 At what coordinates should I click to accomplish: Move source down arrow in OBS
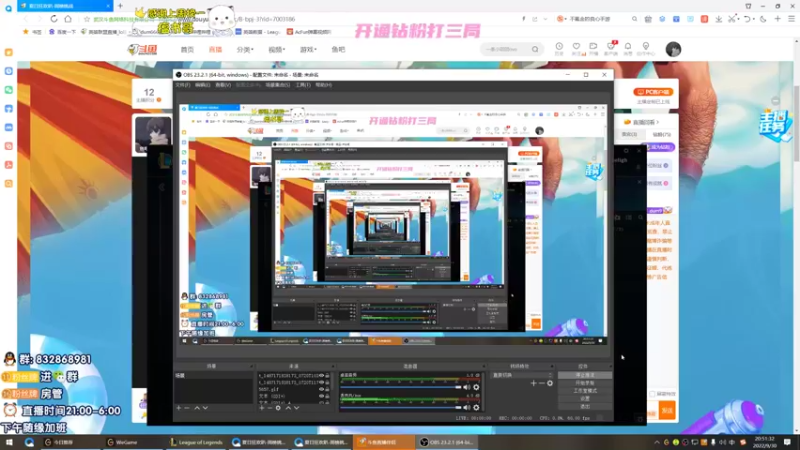(x=296, y=408)
